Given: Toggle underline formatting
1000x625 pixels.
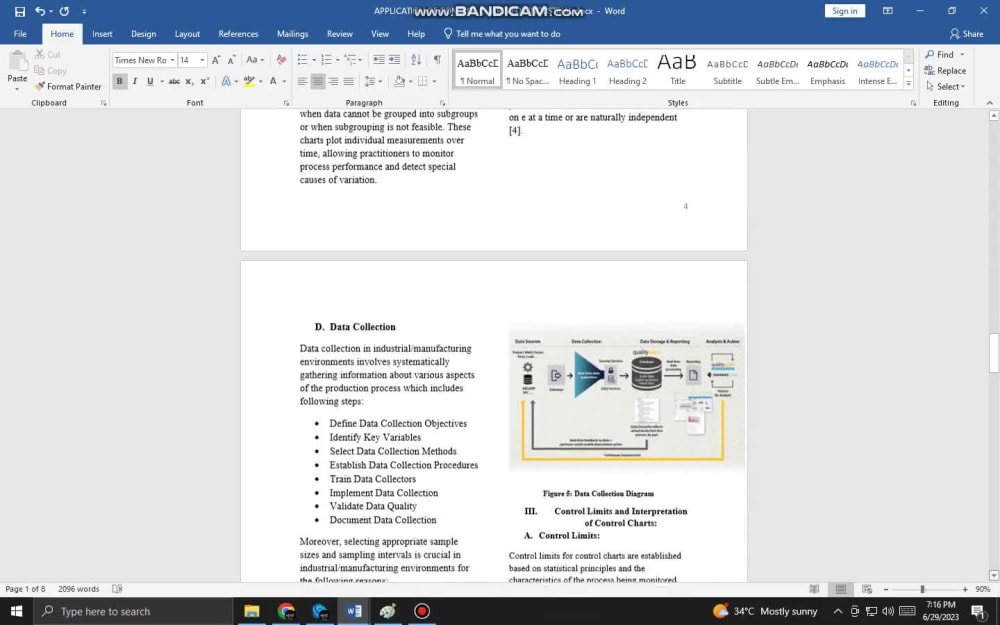Looking at the screenshot, I should [150, 82].
